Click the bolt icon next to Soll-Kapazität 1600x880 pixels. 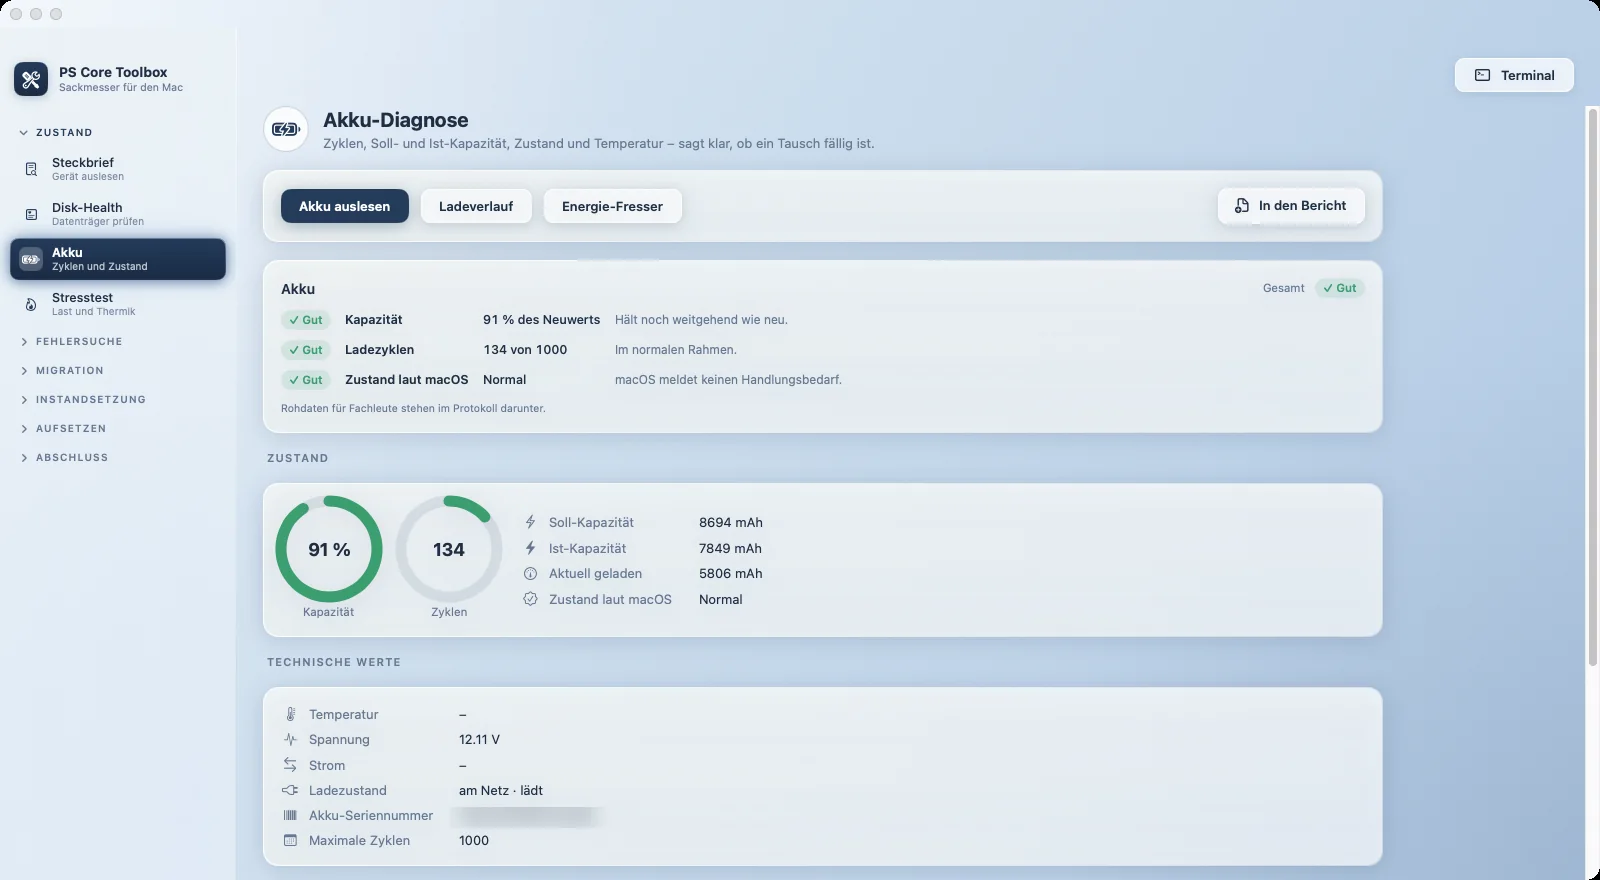point(530,522)
